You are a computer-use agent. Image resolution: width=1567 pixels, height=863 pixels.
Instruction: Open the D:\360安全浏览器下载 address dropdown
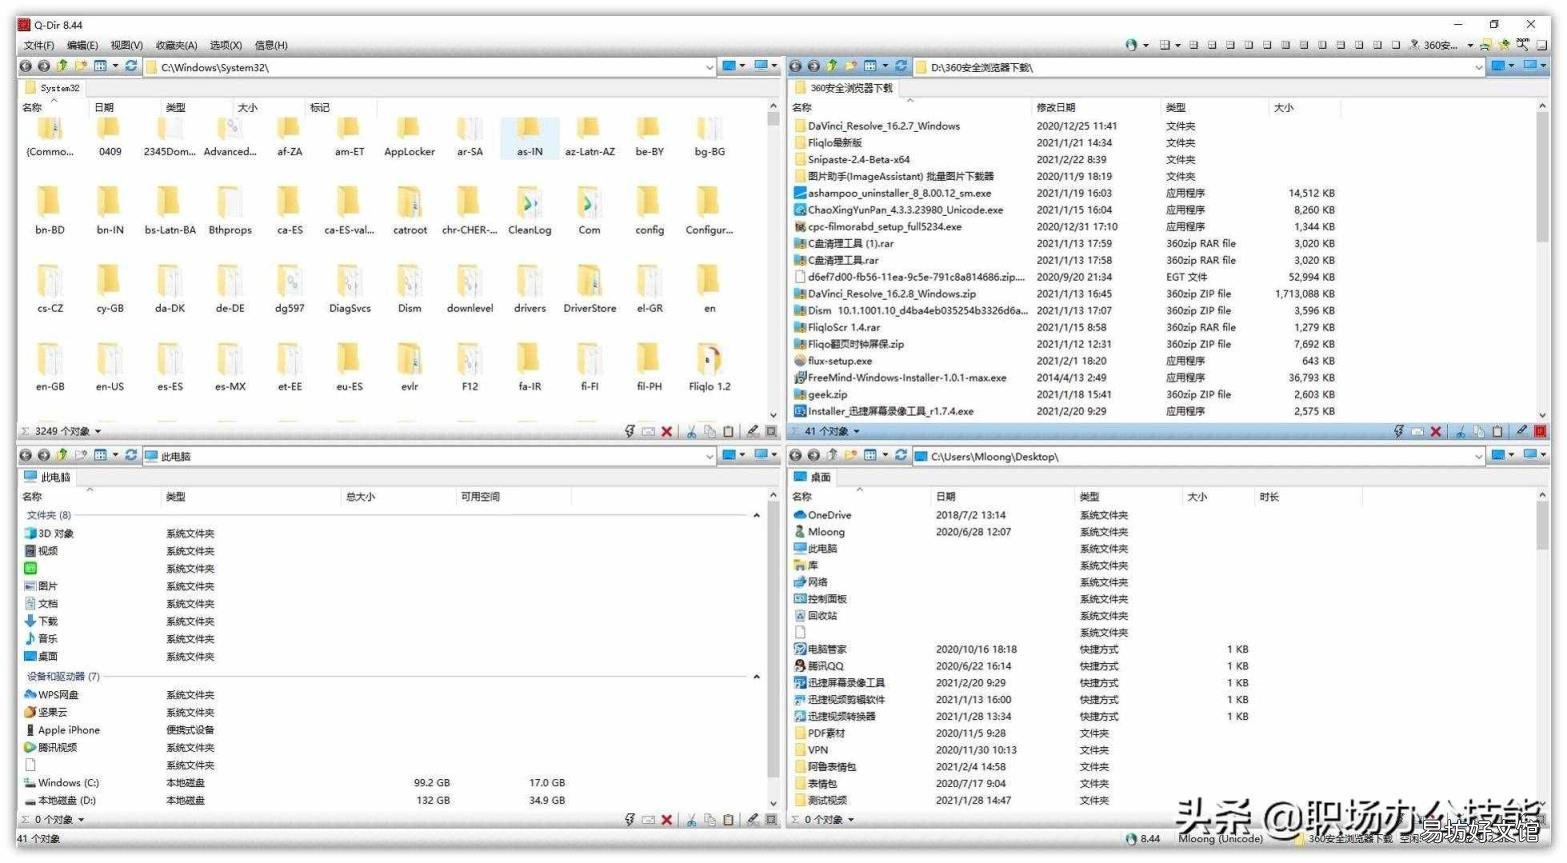tap(1478, 67)
